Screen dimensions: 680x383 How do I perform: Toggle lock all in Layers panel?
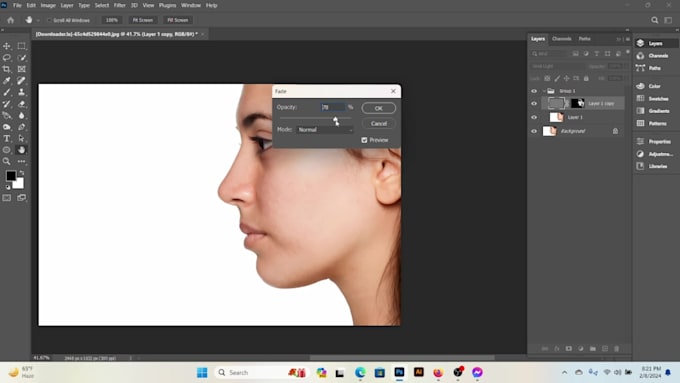586,79
